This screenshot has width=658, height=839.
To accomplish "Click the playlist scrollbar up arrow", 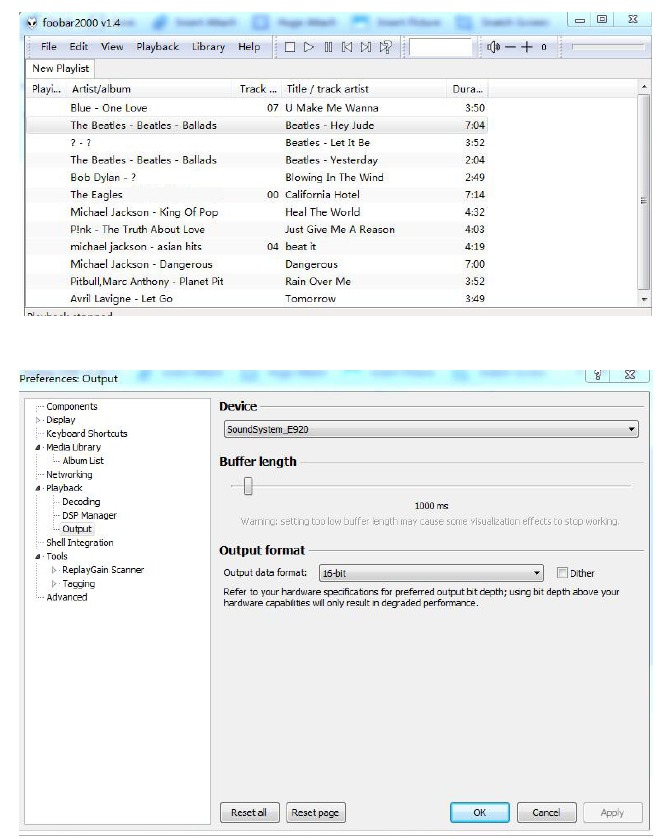I will click(x=644, y=87).
